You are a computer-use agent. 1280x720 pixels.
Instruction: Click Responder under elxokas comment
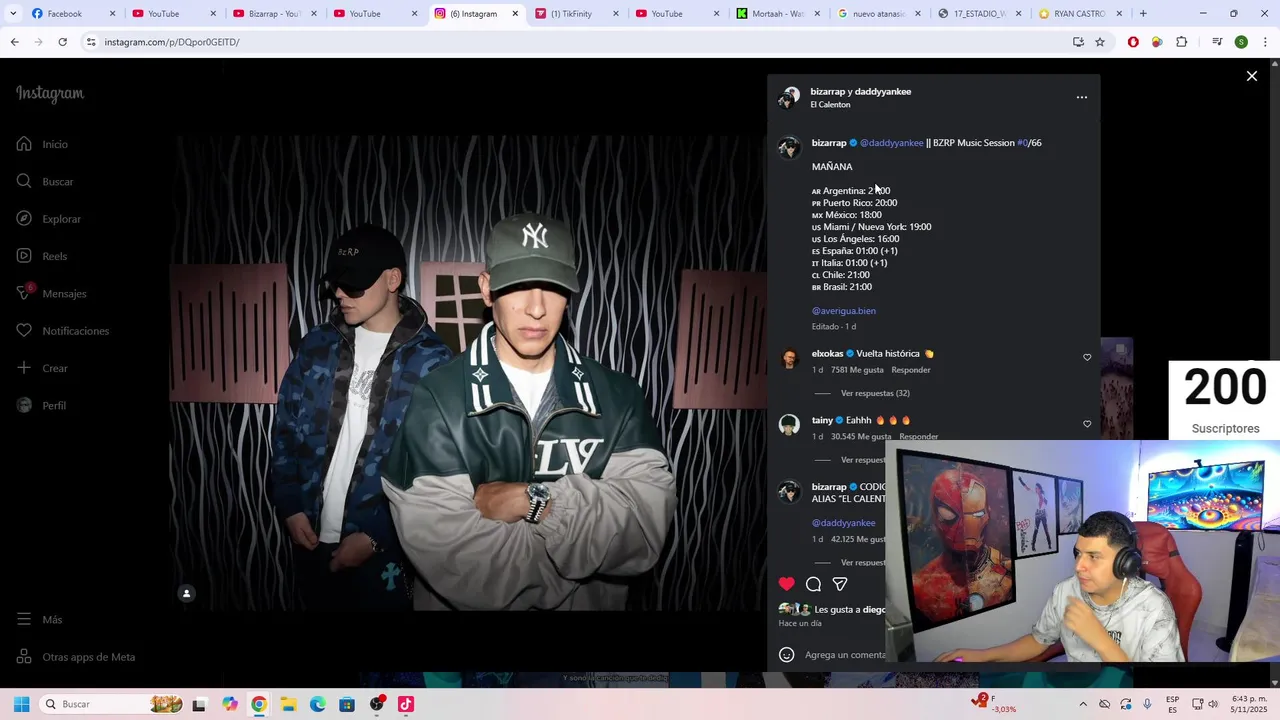[911, 370]
